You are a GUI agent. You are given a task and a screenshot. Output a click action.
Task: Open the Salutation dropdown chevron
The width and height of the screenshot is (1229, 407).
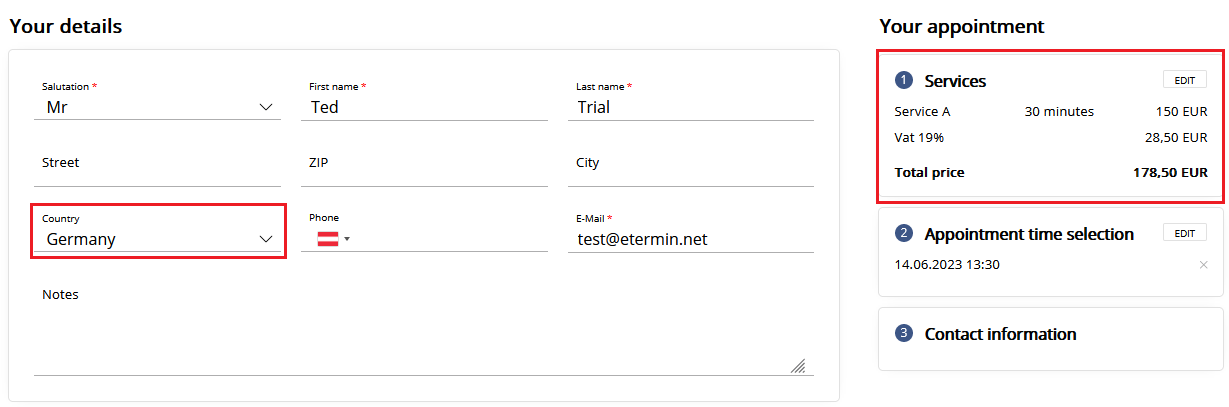coord(266,107)
